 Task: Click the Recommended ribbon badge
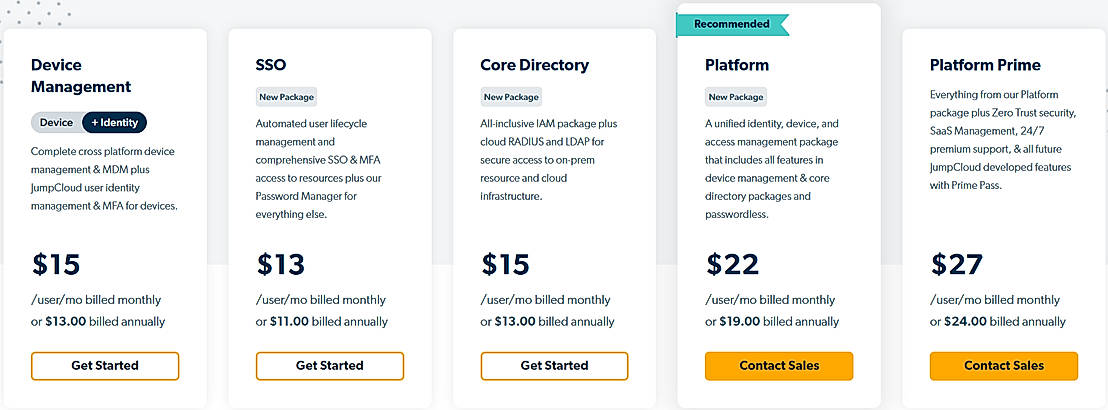pyautogui.click(x=732, y=24)
